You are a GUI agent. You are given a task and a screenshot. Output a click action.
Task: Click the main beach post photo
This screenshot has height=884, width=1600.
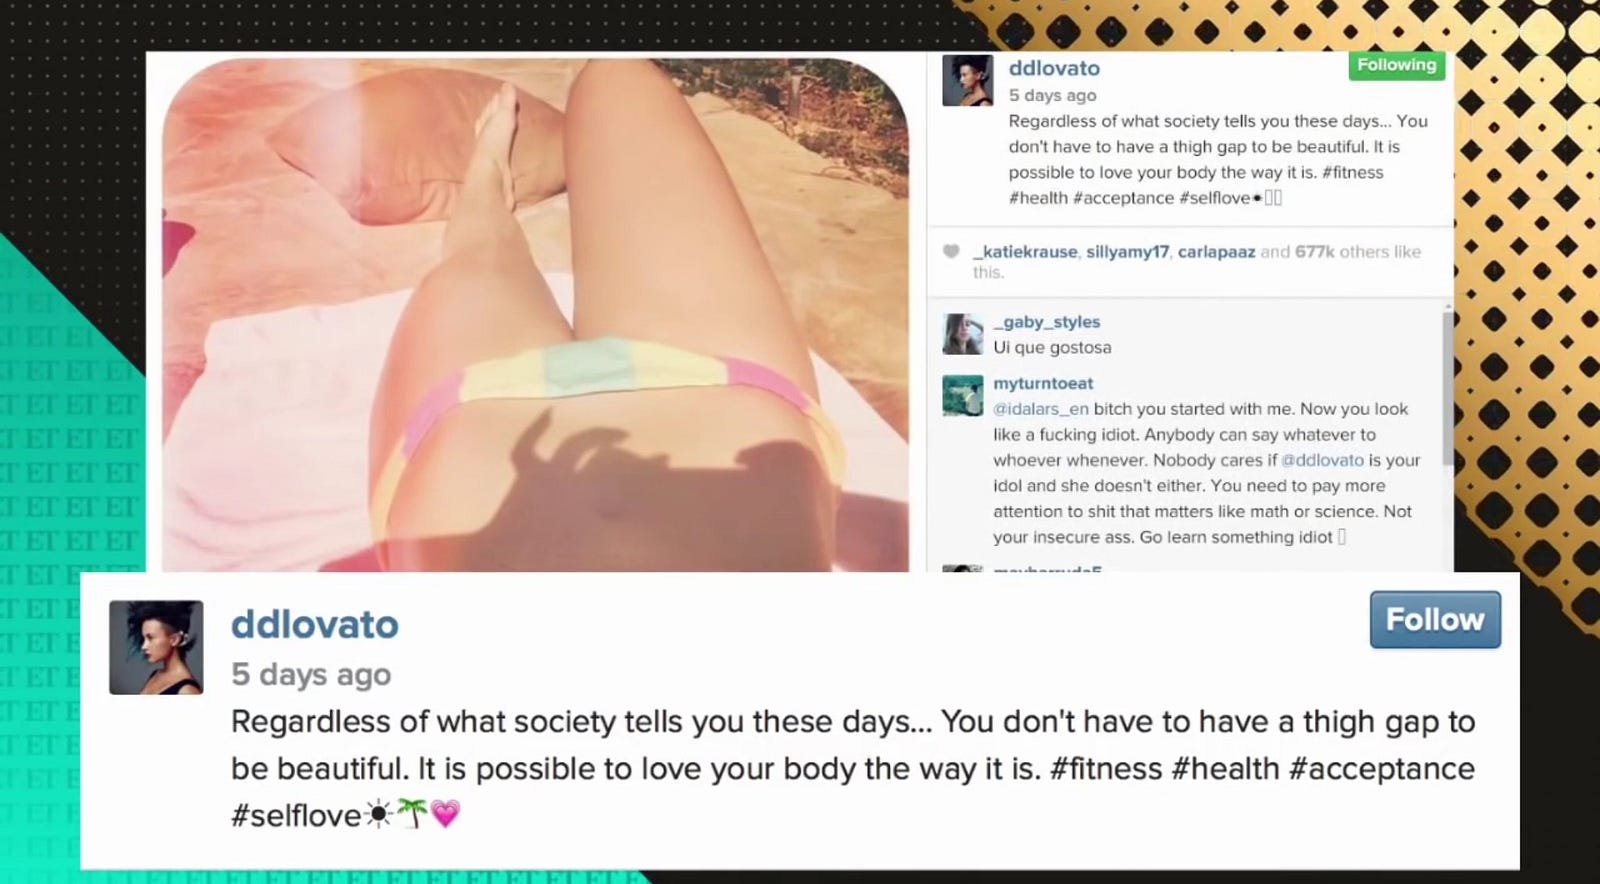[x=536, y=314]
